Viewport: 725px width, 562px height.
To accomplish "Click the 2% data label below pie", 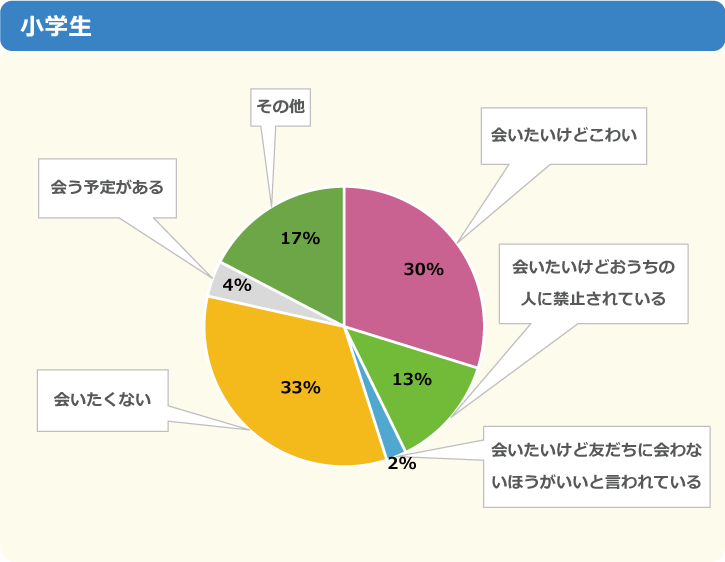I will [x=402, y=463].
